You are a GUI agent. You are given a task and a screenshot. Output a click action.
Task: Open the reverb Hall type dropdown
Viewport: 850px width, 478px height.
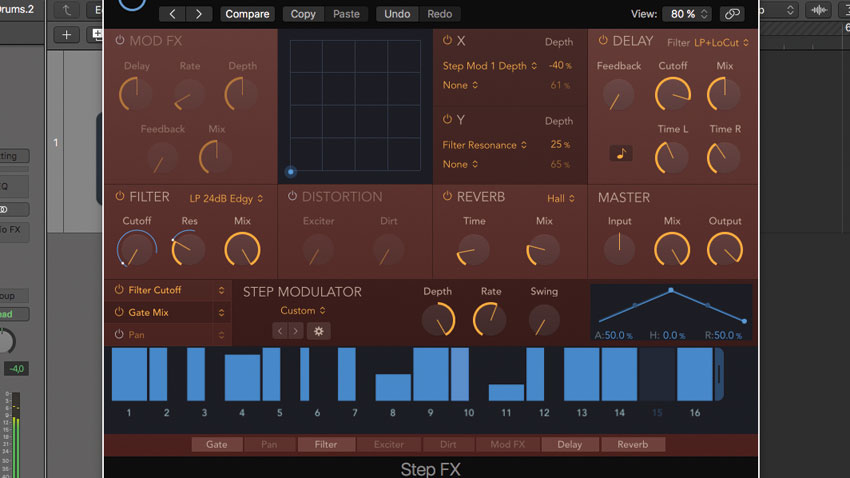pos(561,198)
